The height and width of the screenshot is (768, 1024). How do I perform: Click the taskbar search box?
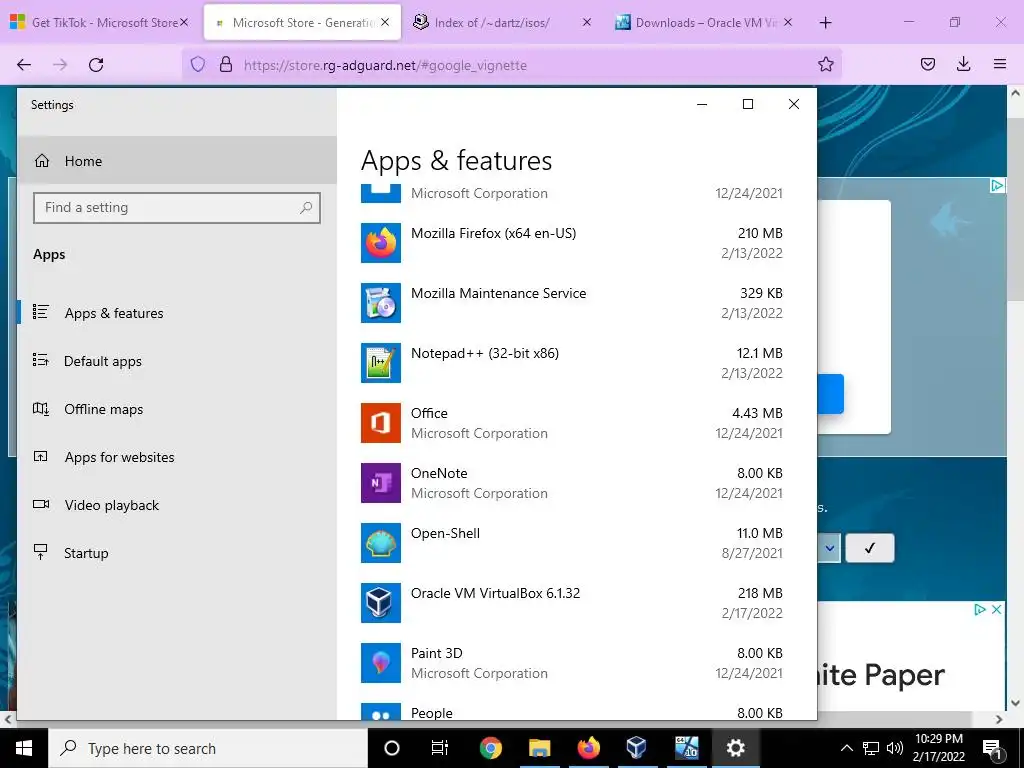[x=208, y=748]
